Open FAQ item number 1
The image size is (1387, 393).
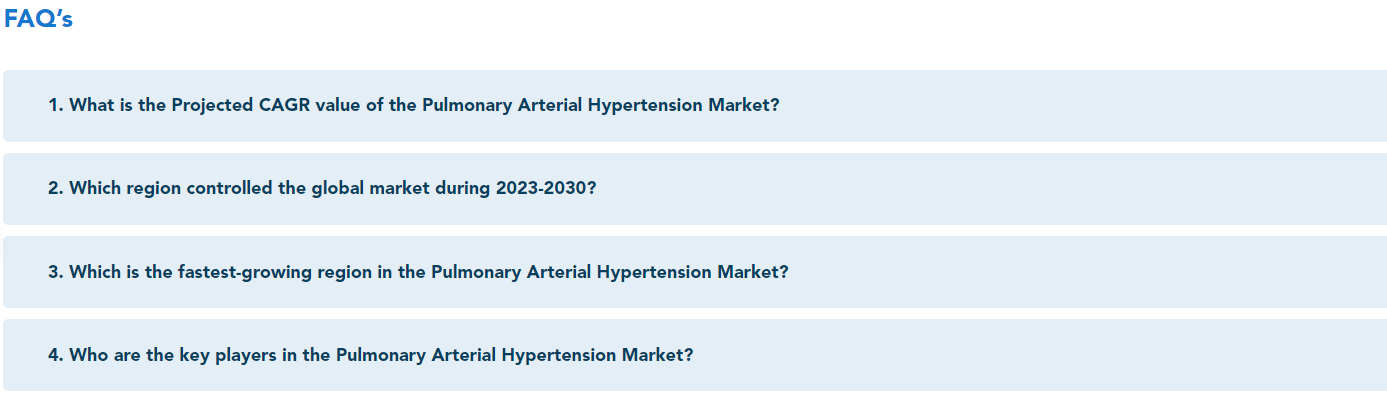click(x=695, y=105)
